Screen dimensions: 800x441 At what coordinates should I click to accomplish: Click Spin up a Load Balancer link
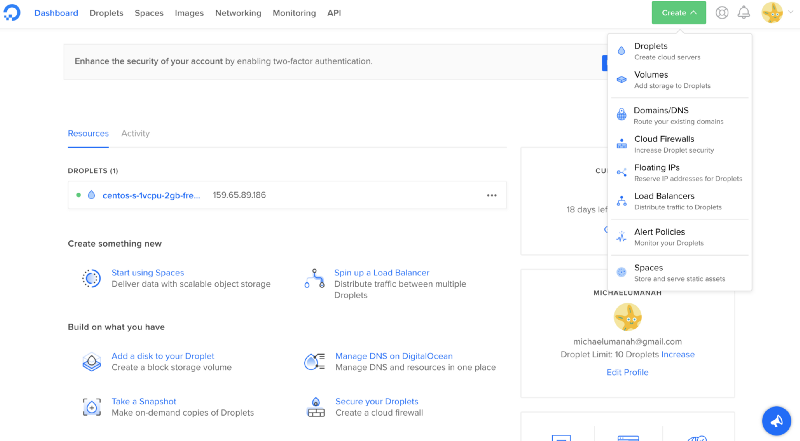click(x=382, y=273)
